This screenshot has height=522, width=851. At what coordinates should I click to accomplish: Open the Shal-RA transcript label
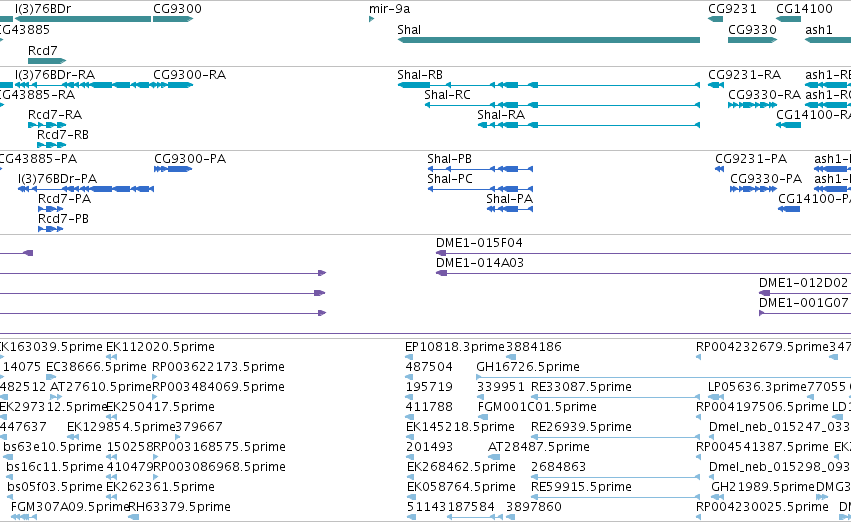[501, 115]
